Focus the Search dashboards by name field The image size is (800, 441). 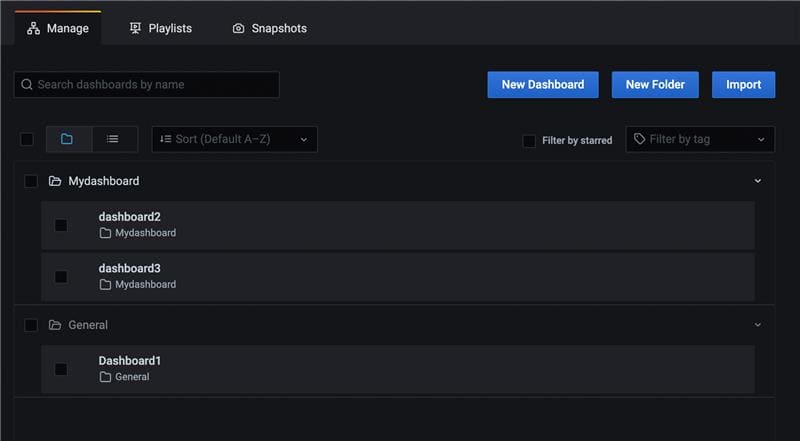click(x=147, y=85)
